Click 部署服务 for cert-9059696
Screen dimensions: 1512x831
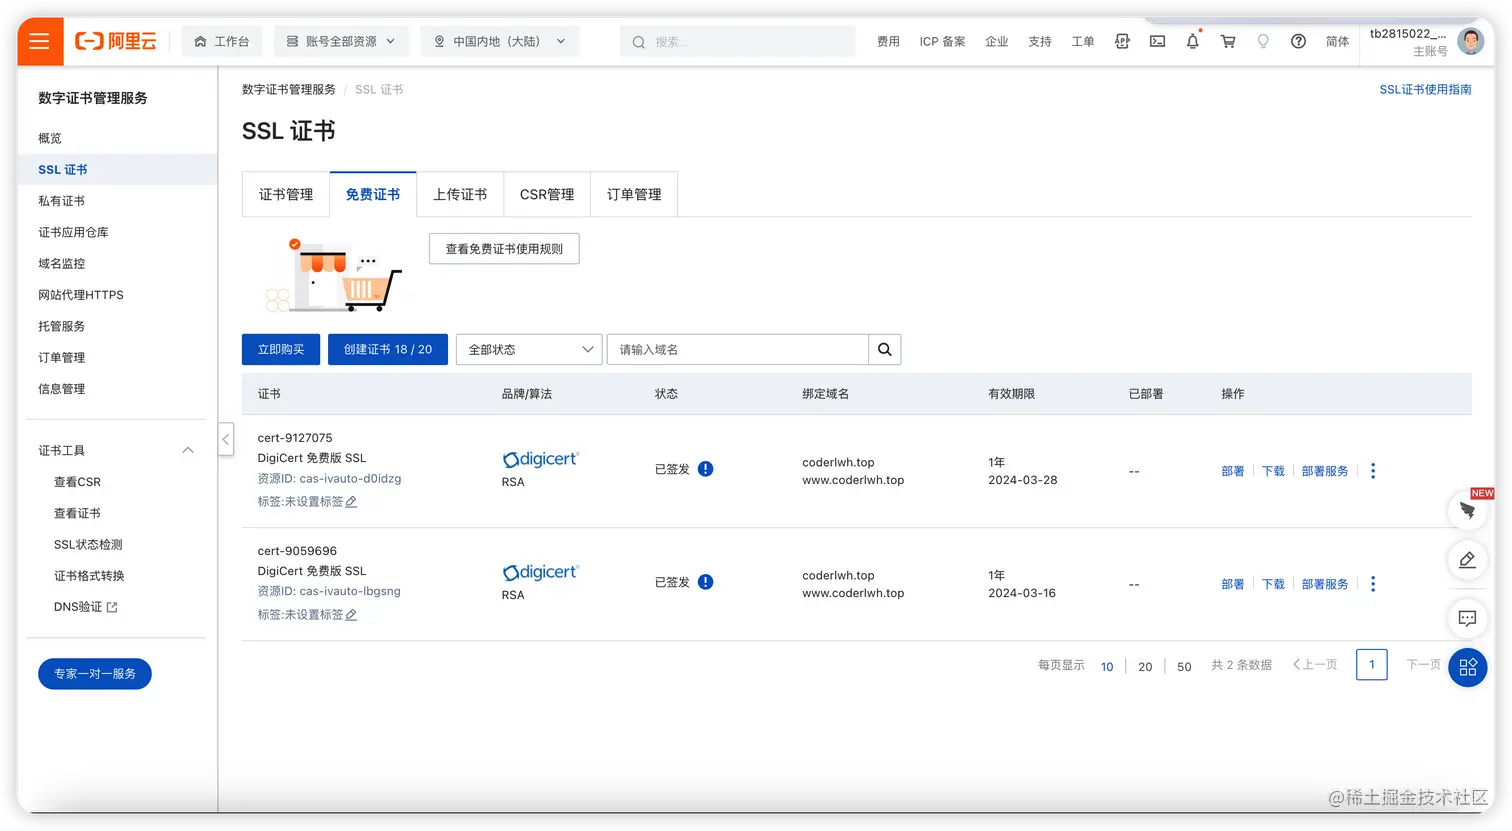(x=1325, y=584)
